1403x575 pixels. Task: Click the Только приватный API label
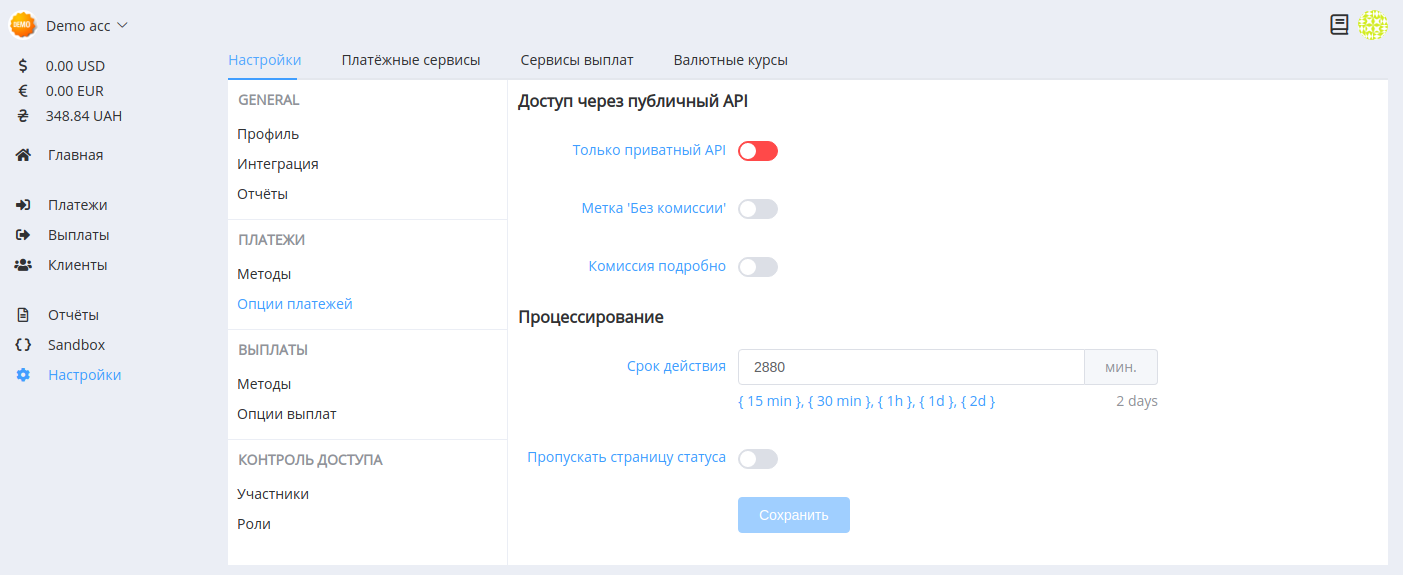click(649, 150)
